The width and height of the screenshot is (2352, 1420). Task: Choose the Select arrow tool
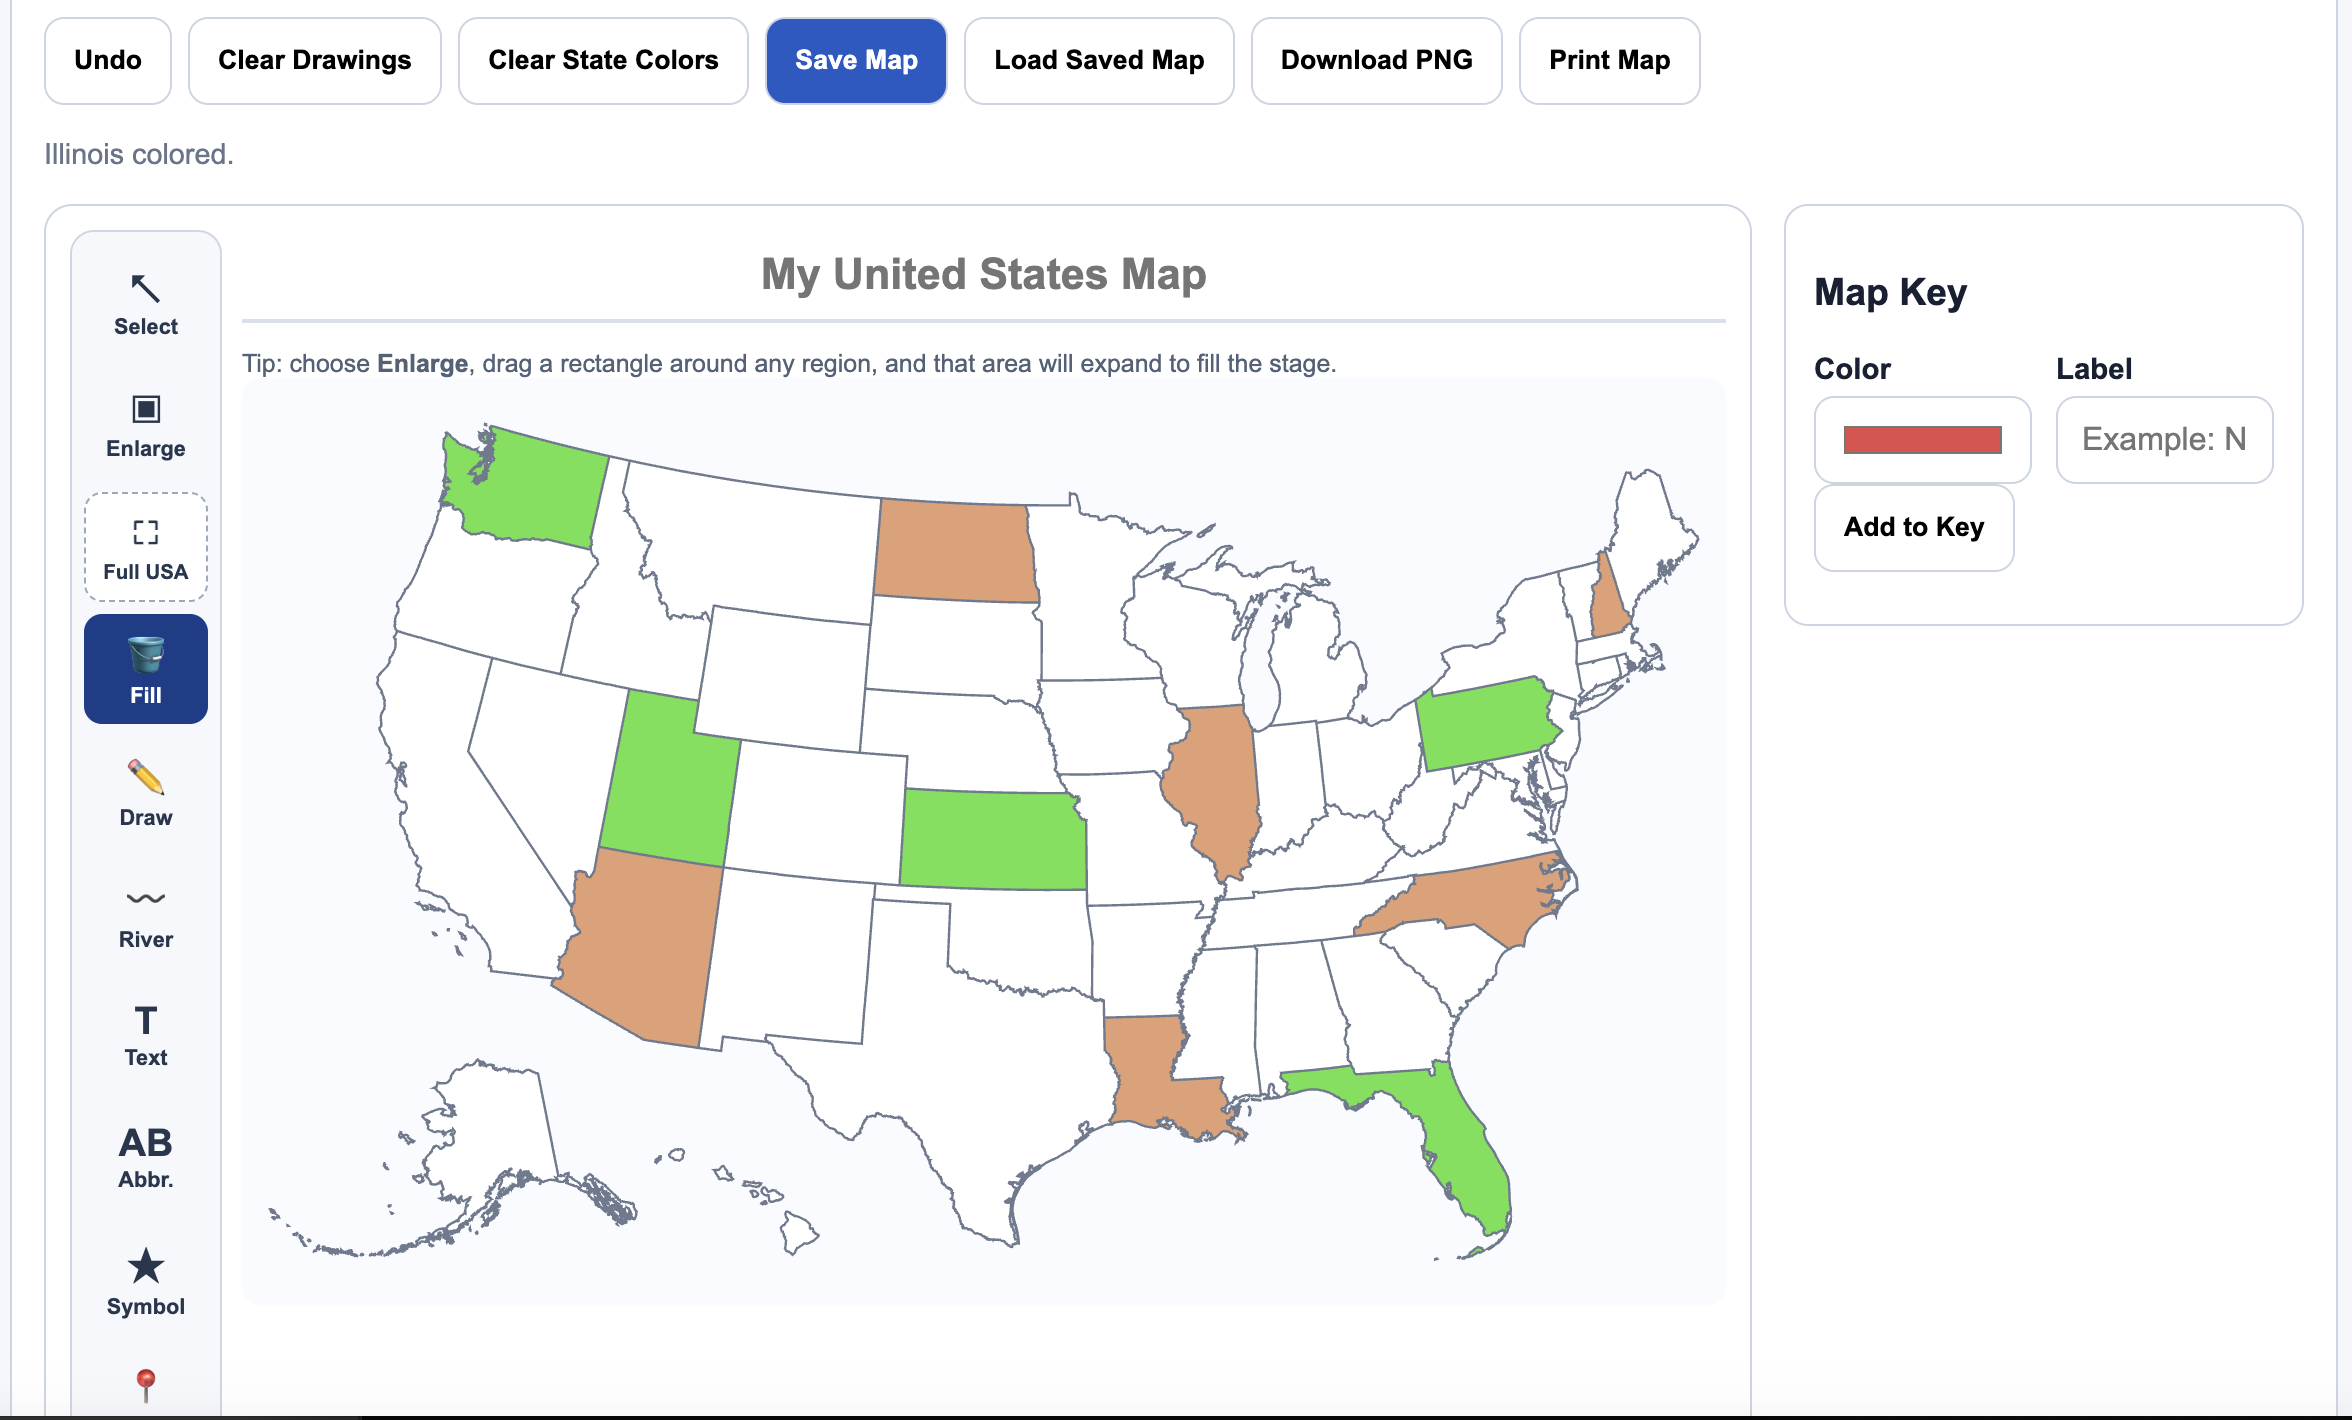146,305
